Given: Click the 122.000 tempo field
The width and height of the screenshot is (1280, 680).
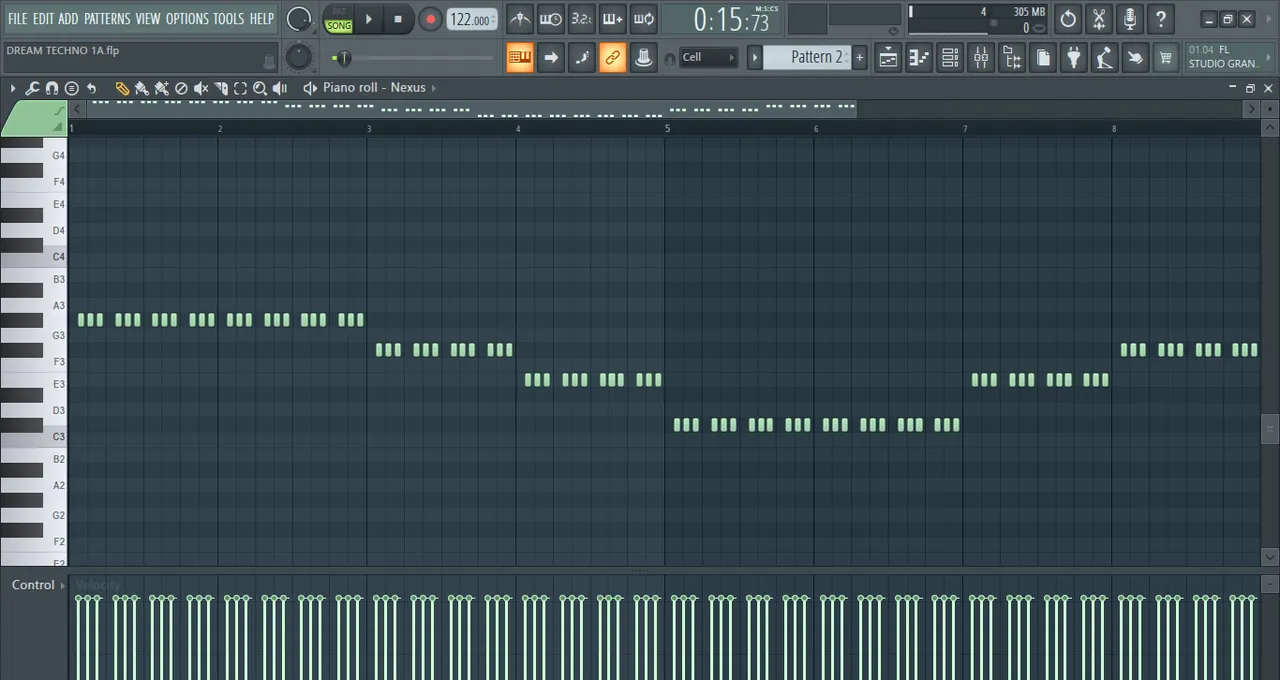Looking at the screenshot, I should pos(471,19).
